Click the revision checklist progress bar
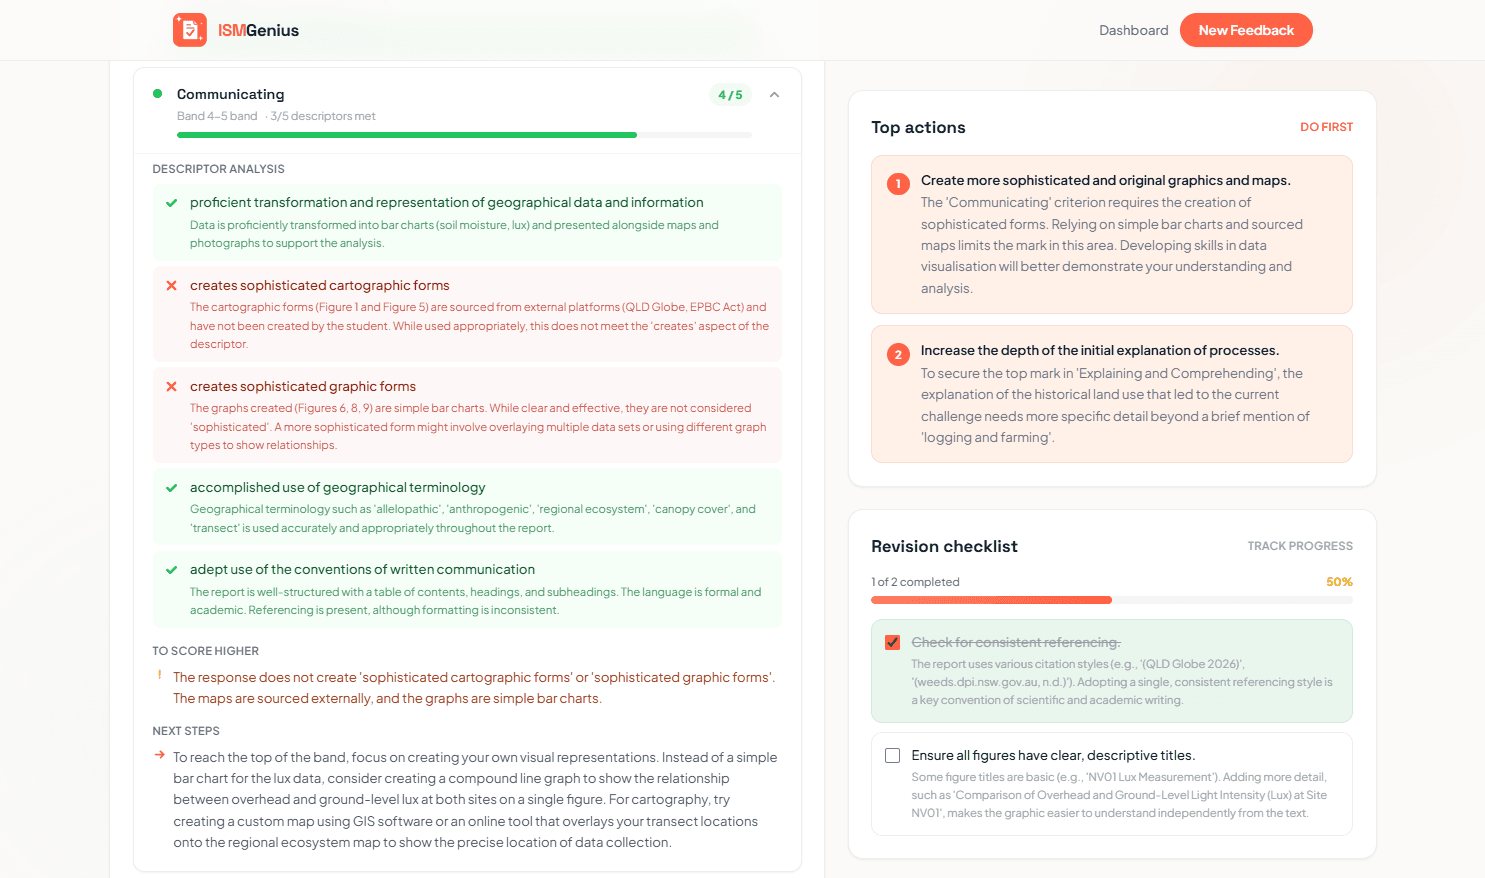Image resolution: width=1485 pixels, height=878 pixels. (1111, 599)
